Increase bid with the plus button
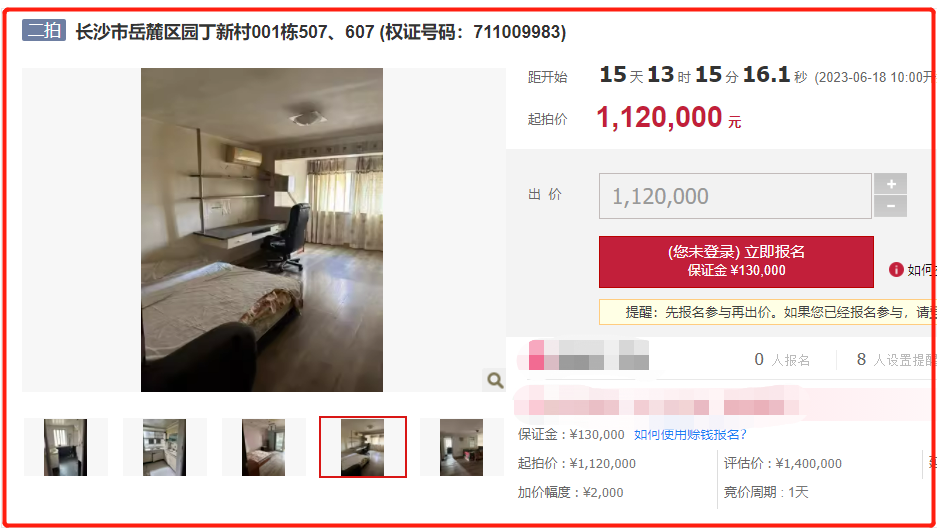Image resolution: width=937 pixels, height=529 pixels. [890, 184]
